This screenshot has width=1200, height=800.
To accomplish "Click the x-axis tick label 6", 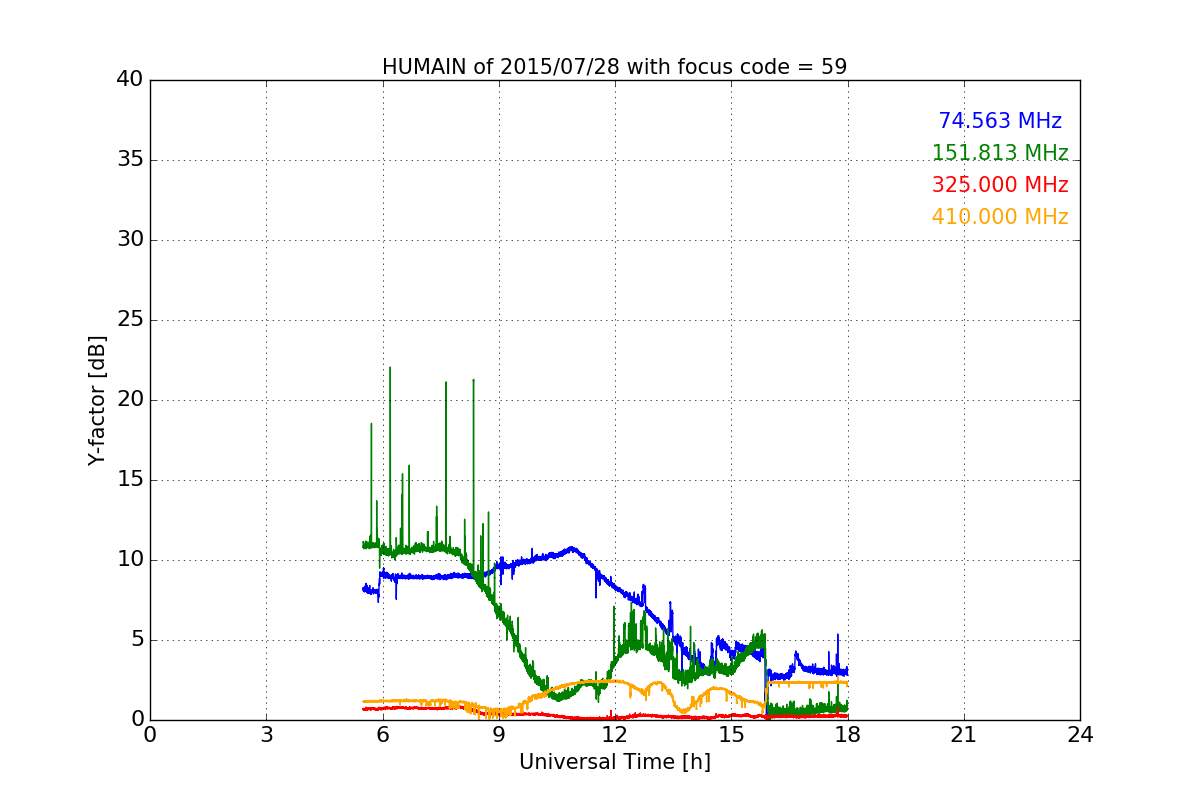I will [x=382, y=735].
